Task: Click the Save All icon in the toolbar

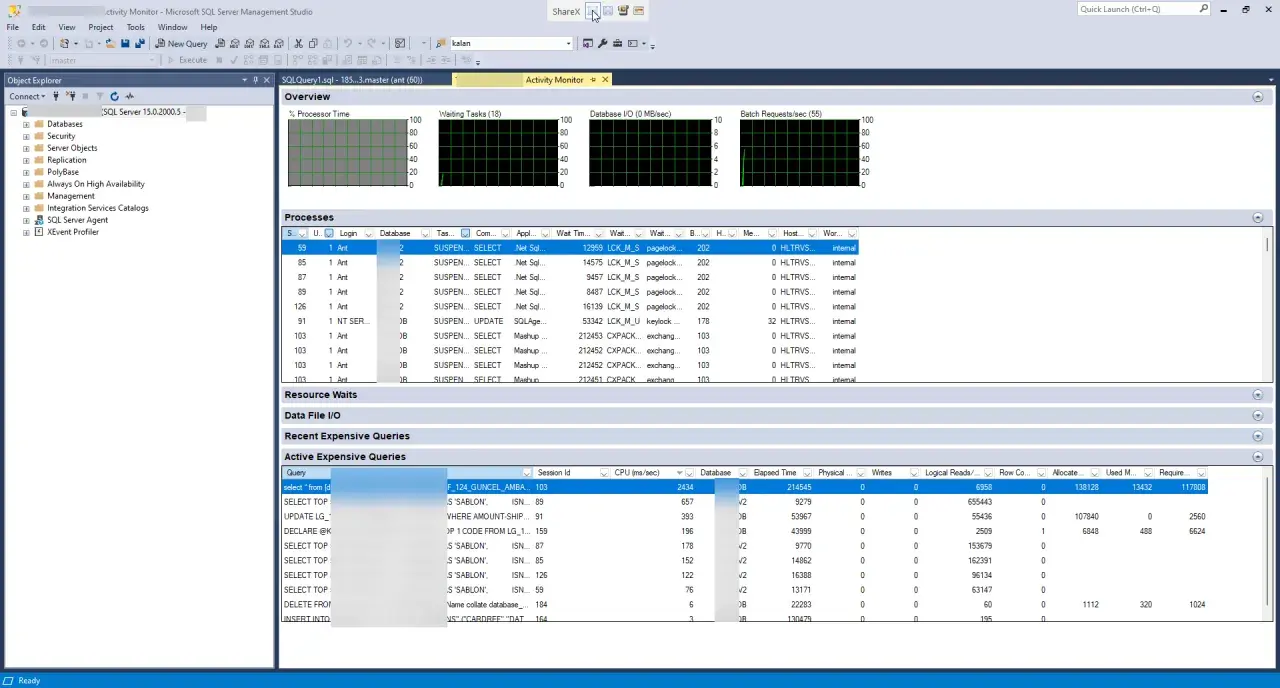Action: (139, 43)
